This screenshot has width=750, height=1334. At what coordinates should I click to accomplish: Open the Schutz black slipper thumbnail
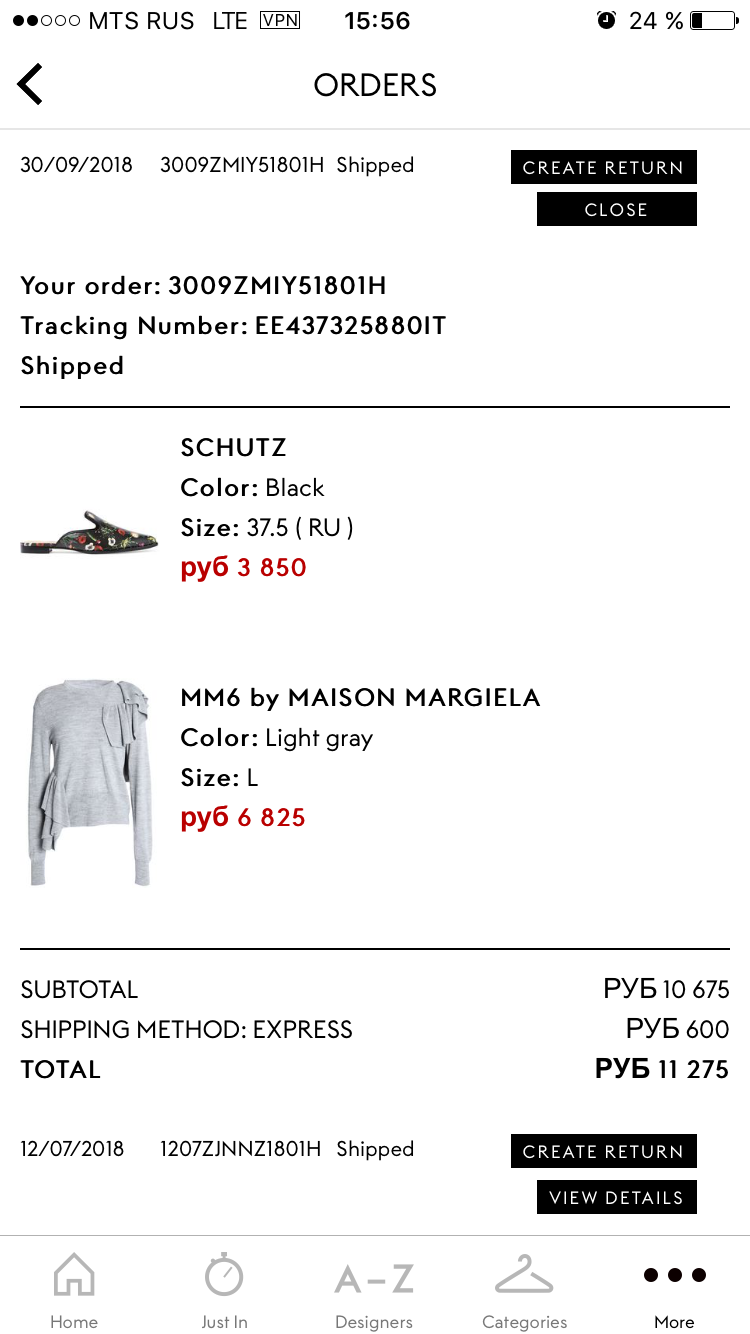click(x=89, y=533)
